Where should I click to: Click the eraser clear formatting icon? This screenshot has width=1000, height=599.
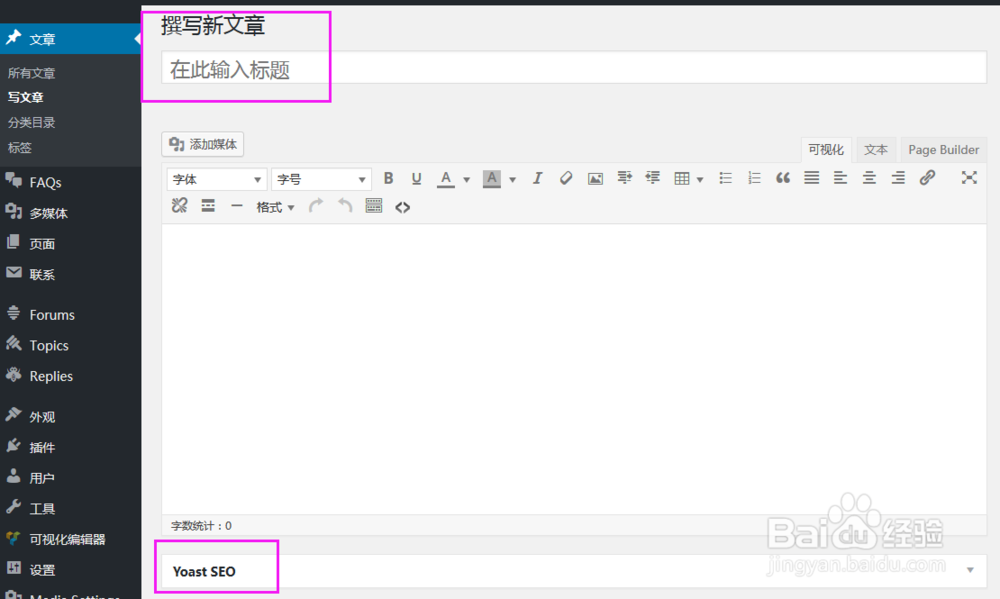point(566,179)
